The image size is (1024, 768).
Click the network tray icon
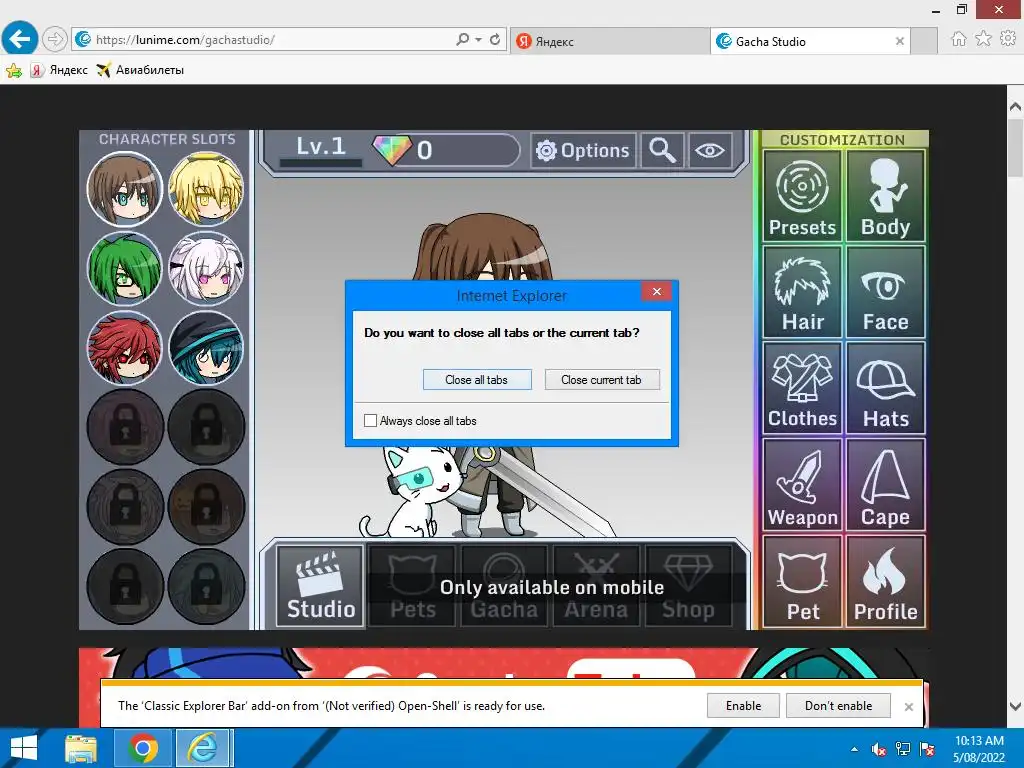point(903,749)
